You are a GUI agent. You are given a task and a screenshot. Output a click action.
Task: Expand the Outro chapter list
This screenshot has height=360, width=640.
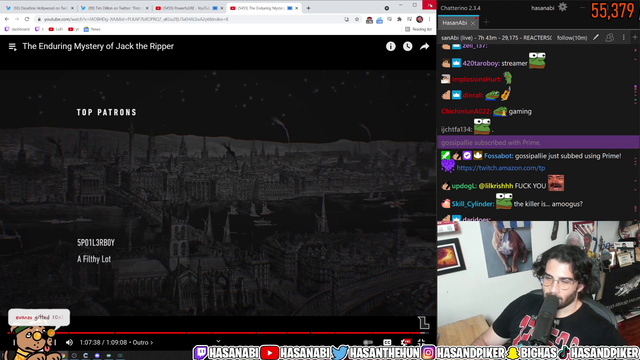click(142, 342)
